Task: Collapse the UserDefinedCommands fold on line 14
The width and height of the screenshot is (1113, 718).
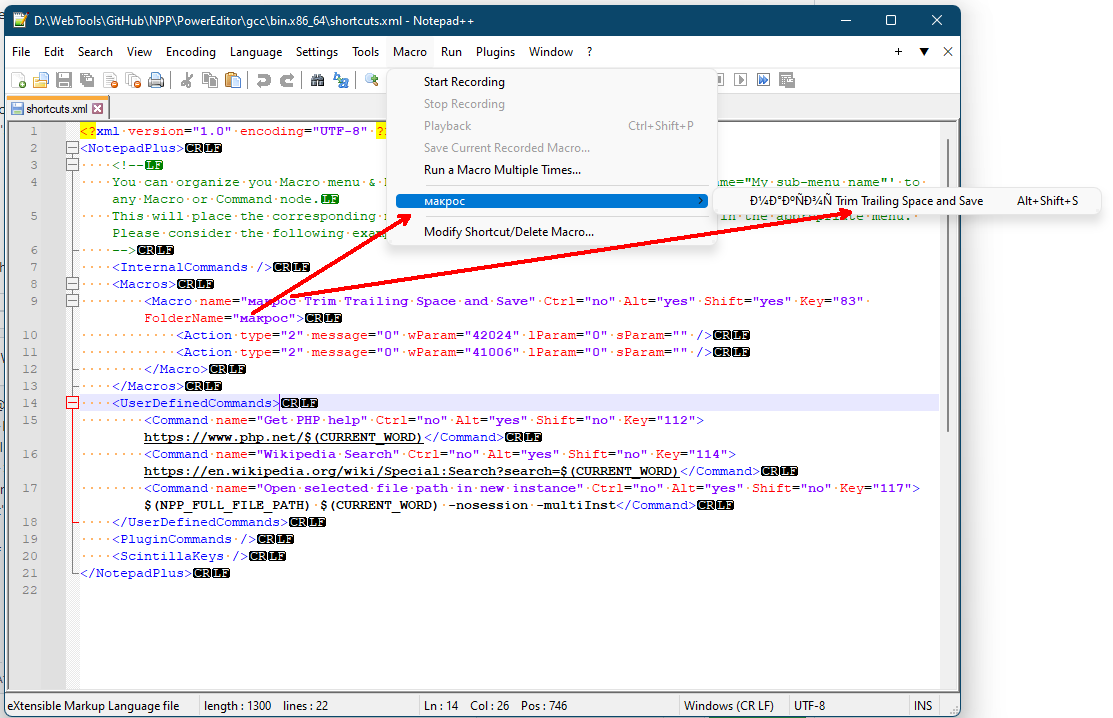Action: tap(71, 403)
